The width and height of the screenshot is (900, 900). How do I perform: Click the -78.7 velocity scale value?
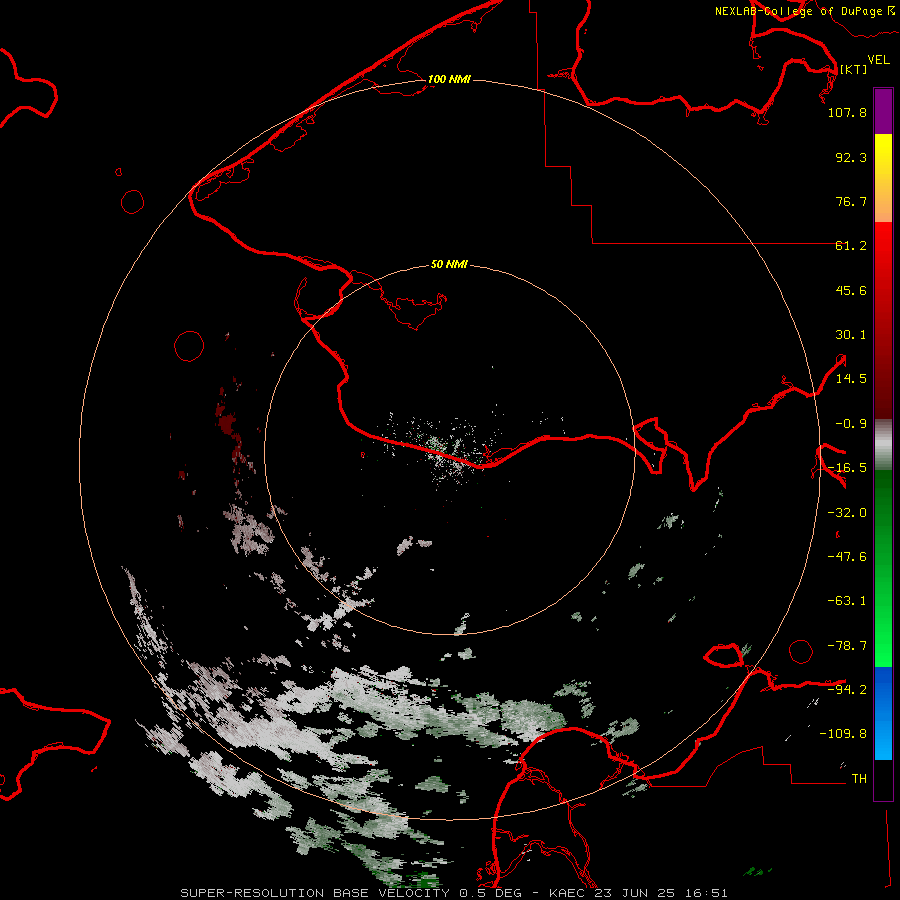[x=847, y=646]
